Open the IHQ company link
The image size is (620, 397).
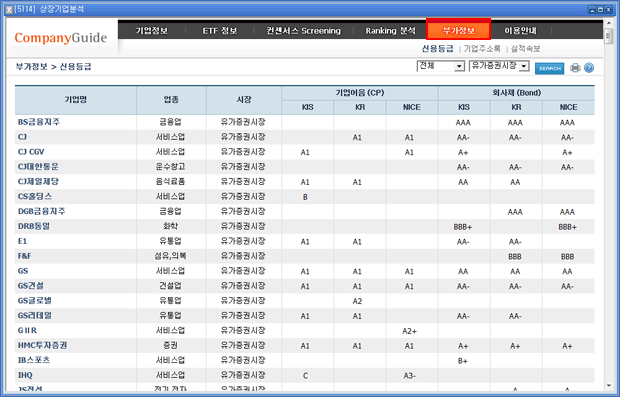click(x=25, y=375)
